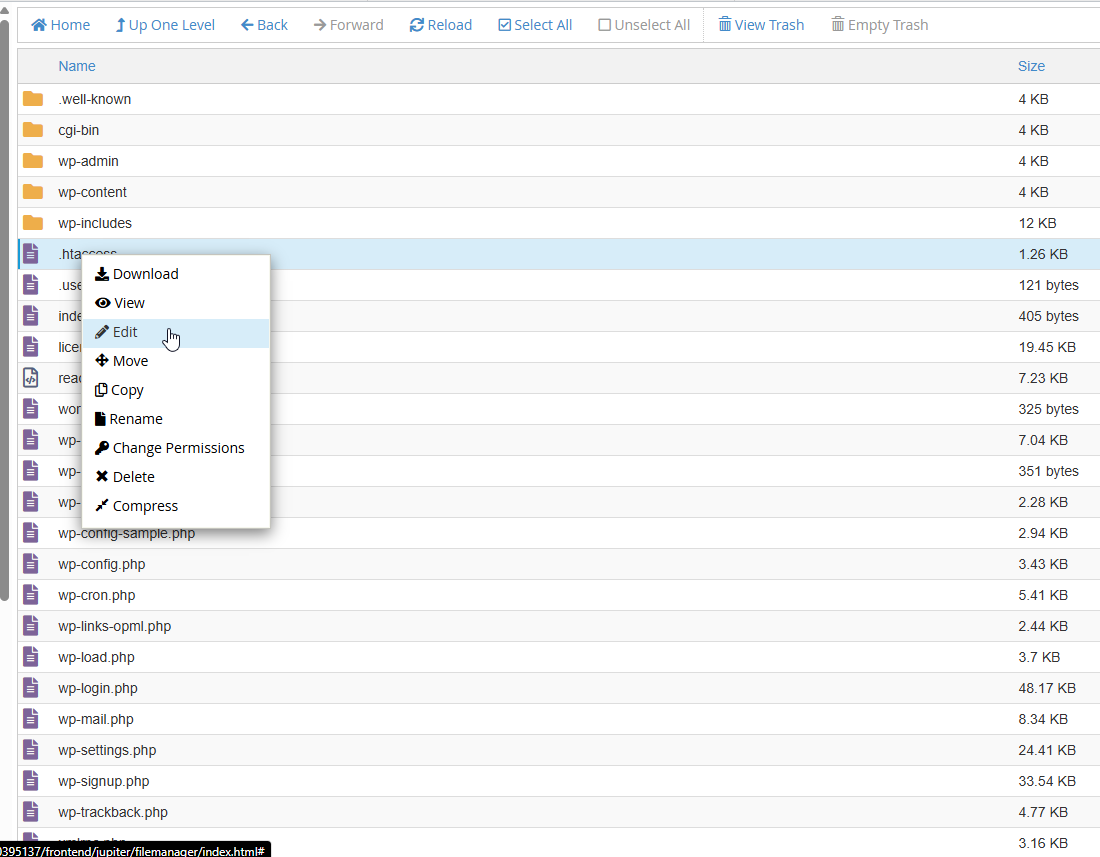Click file icon in 121 bytes row
The width and height of the screenshot is (1100, 857).
(31, 285)
